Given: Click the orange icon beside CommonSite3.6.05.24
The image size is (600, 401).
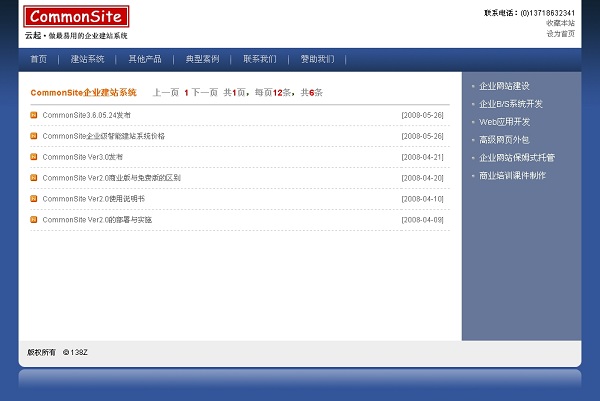Looking at the screenshot, I should pyautogui.click(x=34, y=115).
